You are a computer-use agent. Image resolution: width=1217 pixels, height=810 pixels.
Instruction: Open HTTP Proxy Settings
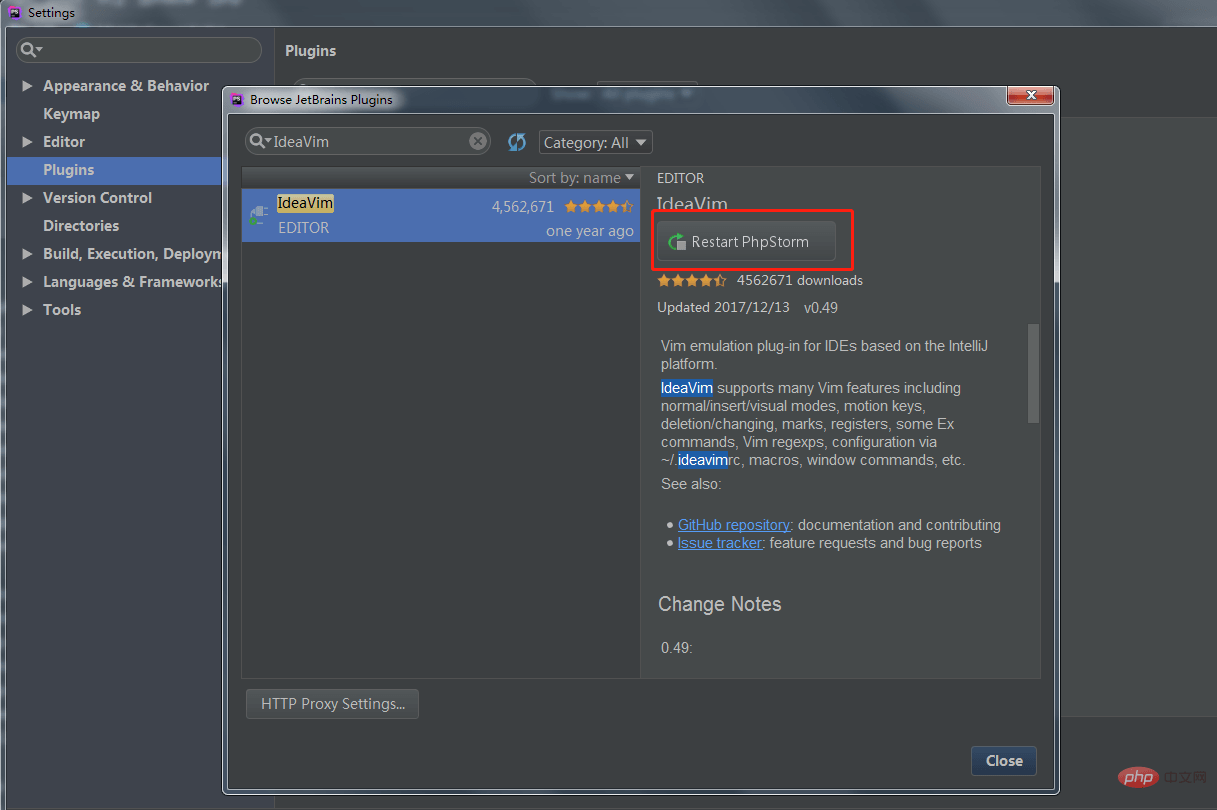point(332,704)
